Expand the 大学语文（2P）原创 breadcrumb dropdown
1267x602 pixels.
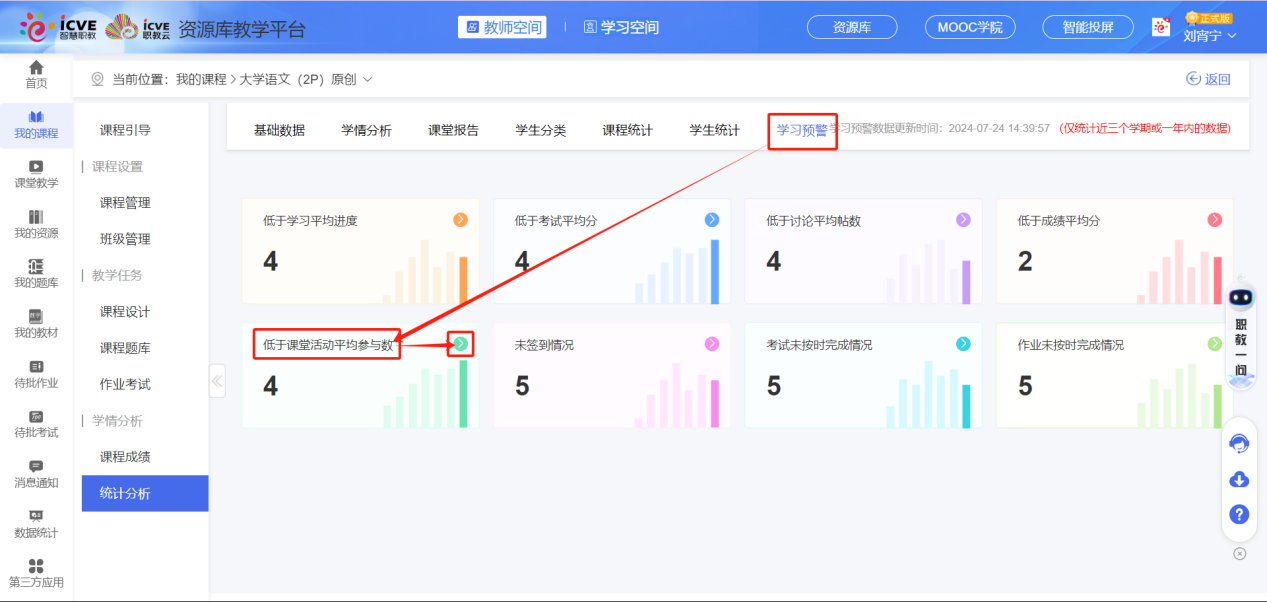tap(368, 78)
